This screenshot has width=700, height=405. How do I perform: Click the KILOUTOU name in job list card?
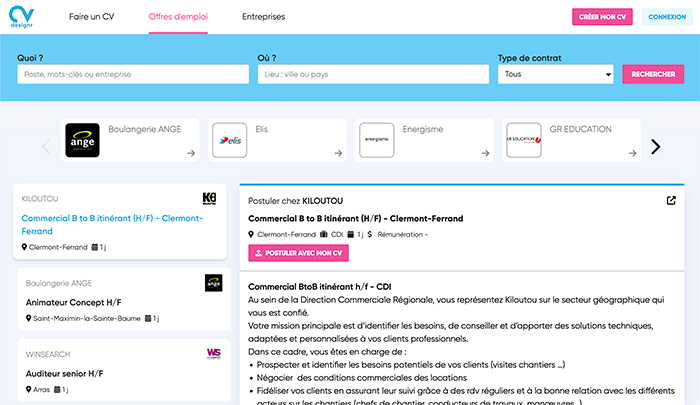tap(40, 199)
